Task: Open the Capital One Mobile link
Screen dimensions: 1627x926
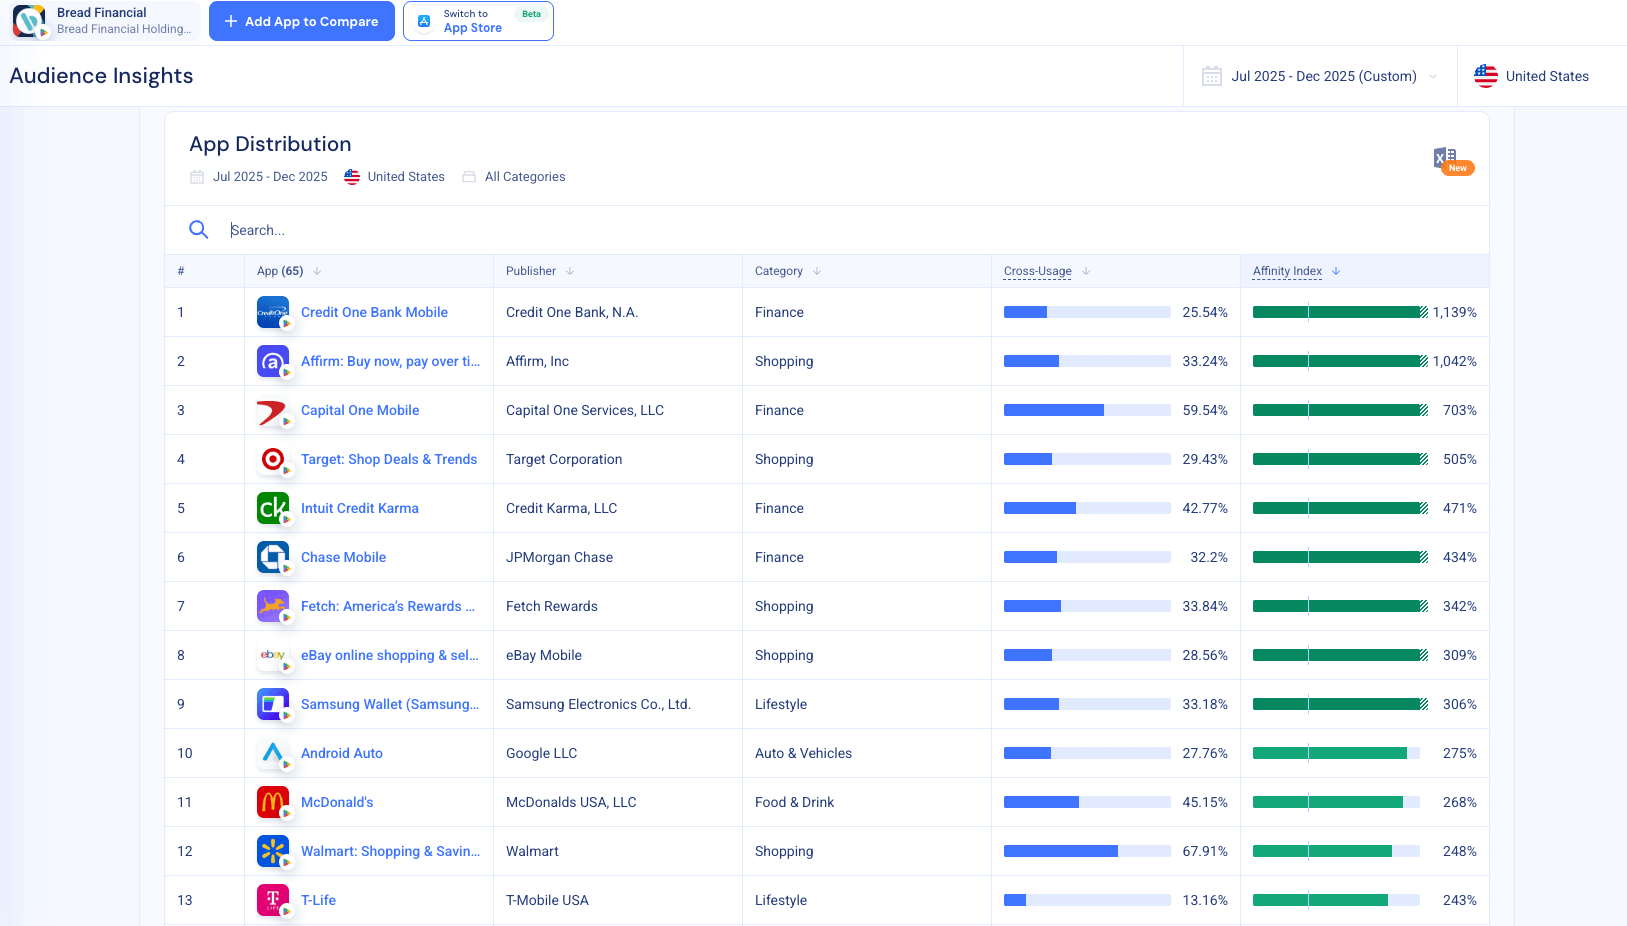Action: click(x=360, y=410)
